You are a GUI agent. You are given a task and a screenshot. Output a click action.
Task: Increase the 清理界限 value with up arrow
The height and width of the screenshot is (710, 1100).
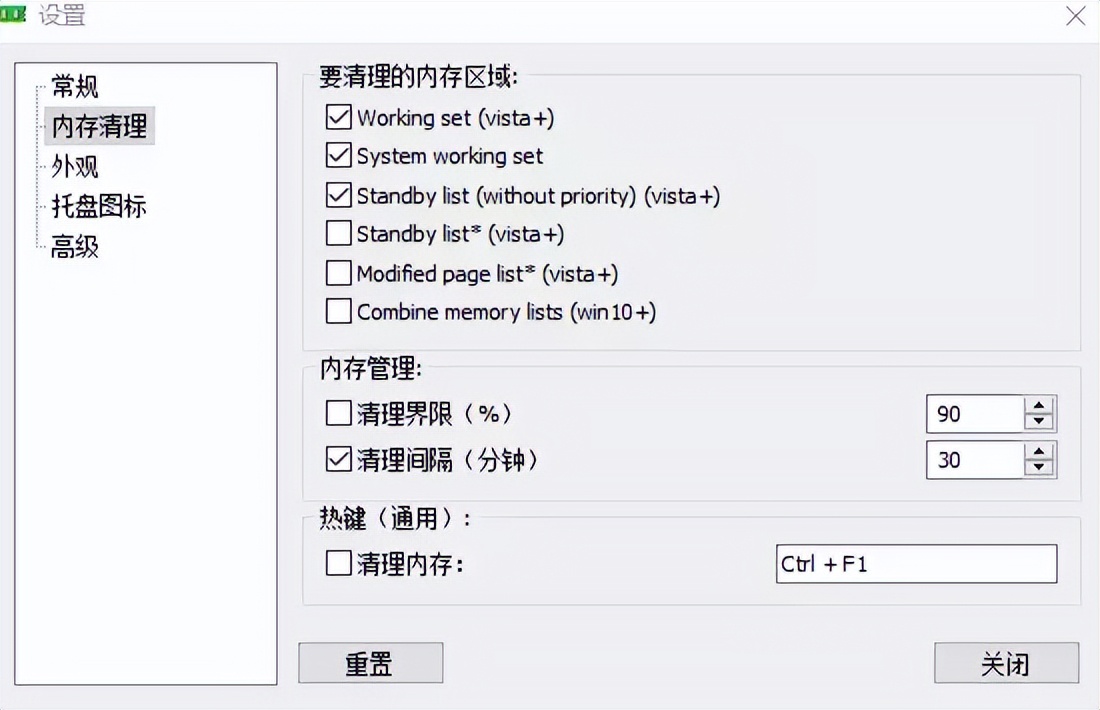pos(1040,406)
